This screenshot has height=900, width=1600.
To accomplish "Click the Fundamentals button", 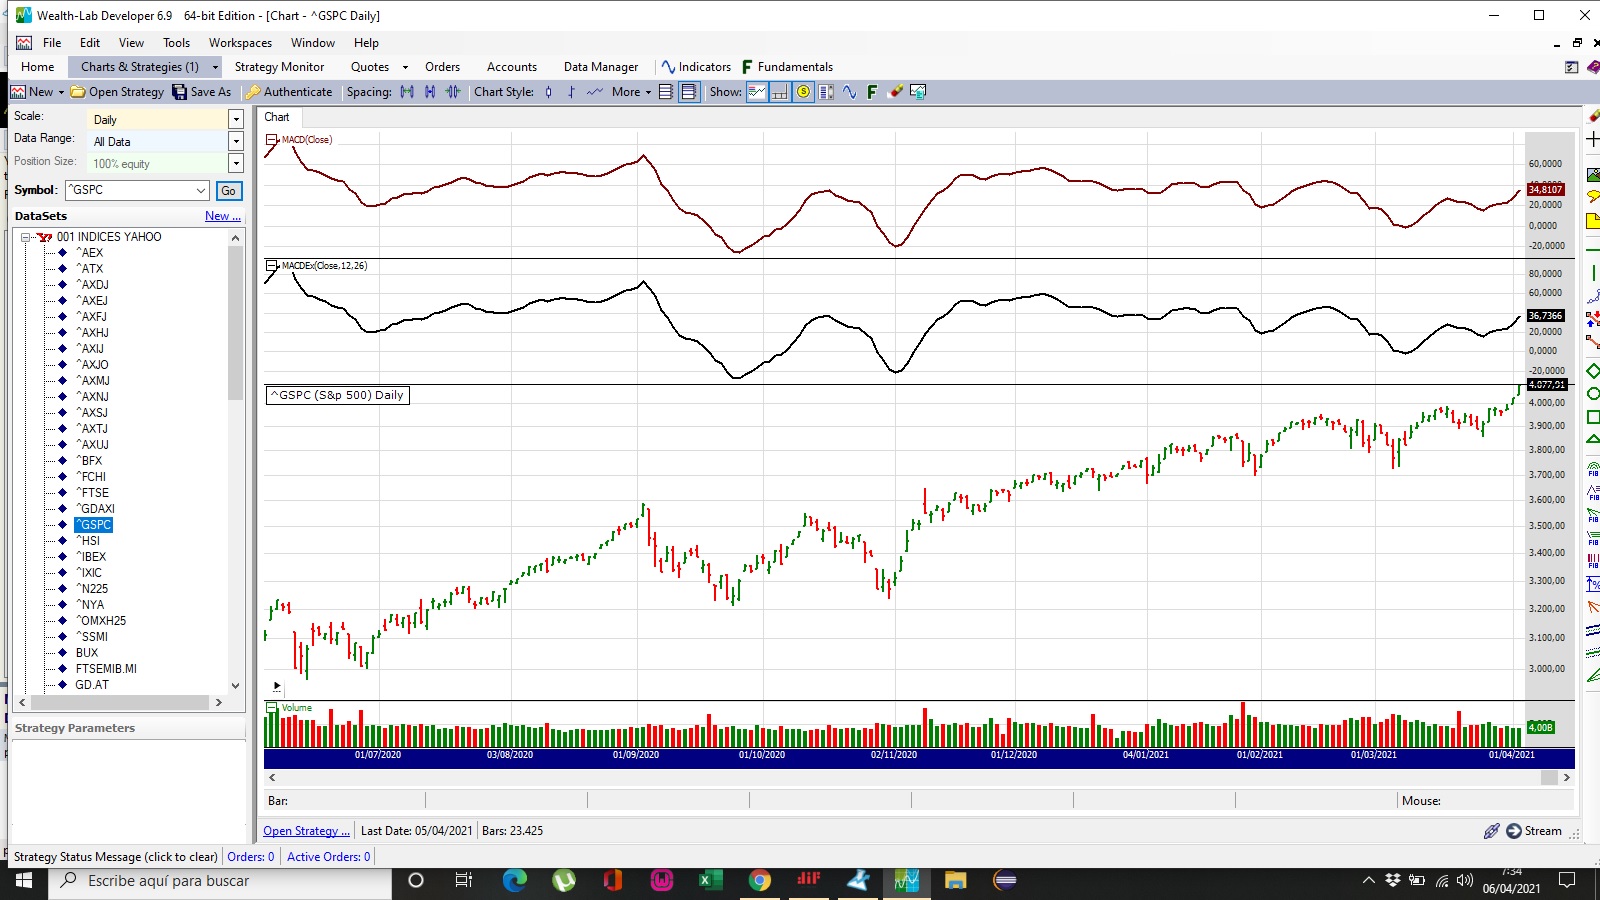I will [787, 67].
